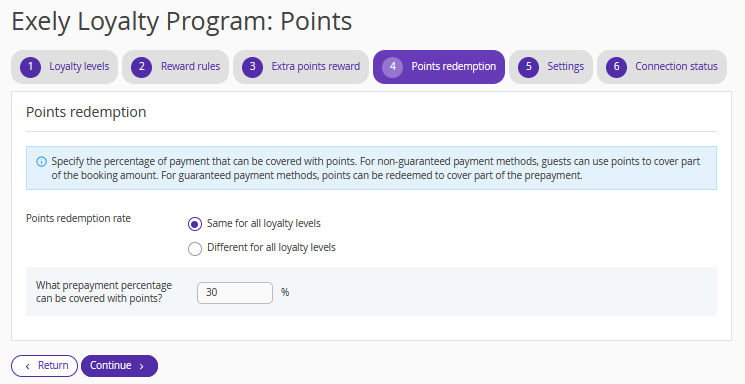Click the step 4 circle badge
Image resolution: width=745 pixels, height=384 pixels.
(x=392, y=67)
